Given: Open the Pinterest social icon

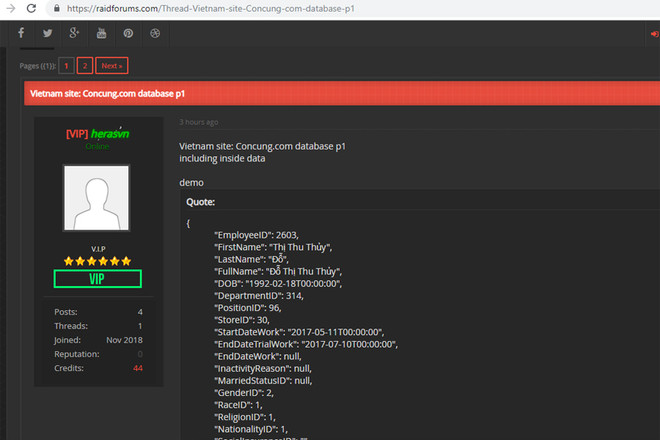Looking at the screenshot, I should (128, 33).
